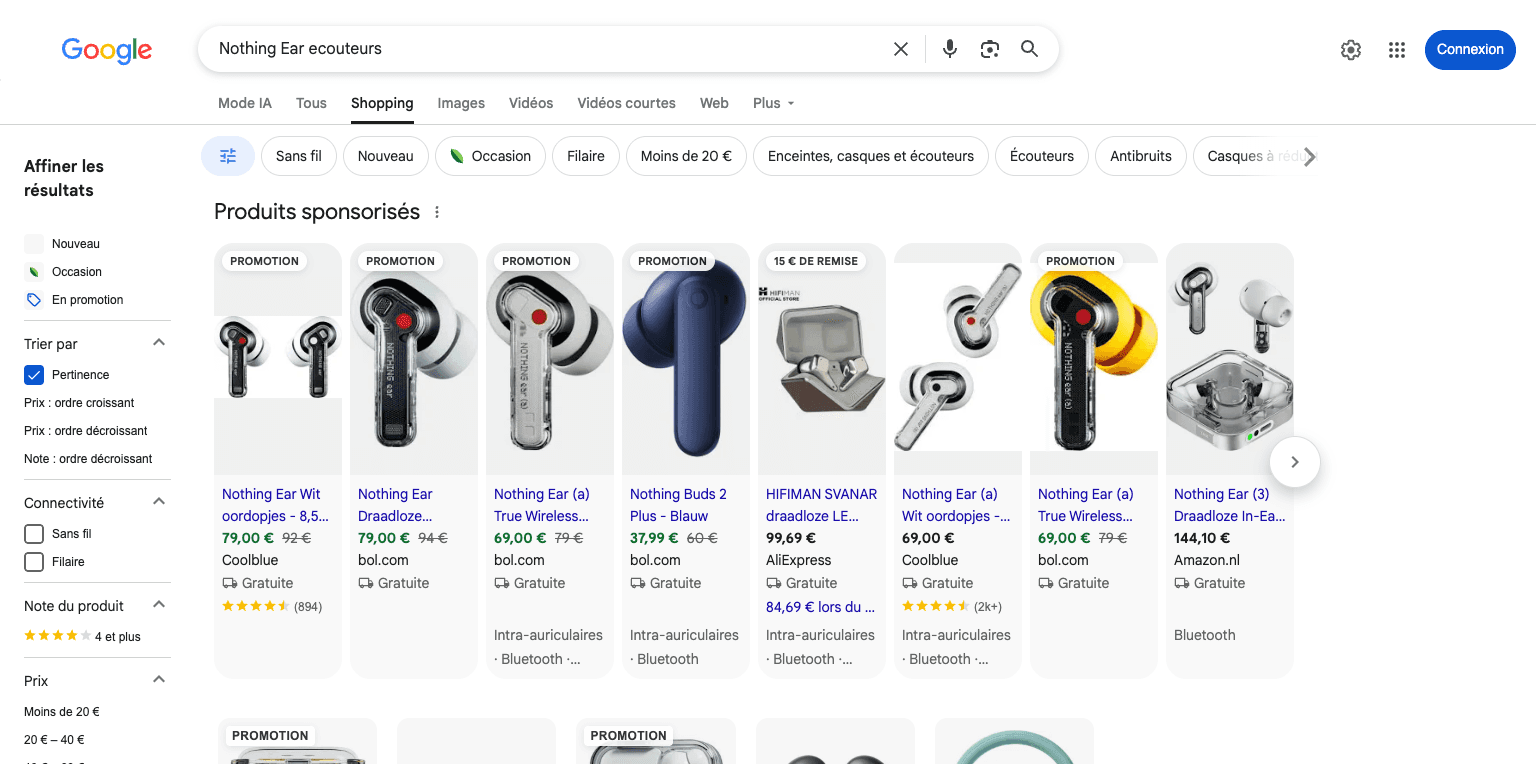The height and width of the screenshot is (764, 1536).
Task: Switch to Vidéos courtes tab
Action: pyautogui.click(x=626, y=103)
